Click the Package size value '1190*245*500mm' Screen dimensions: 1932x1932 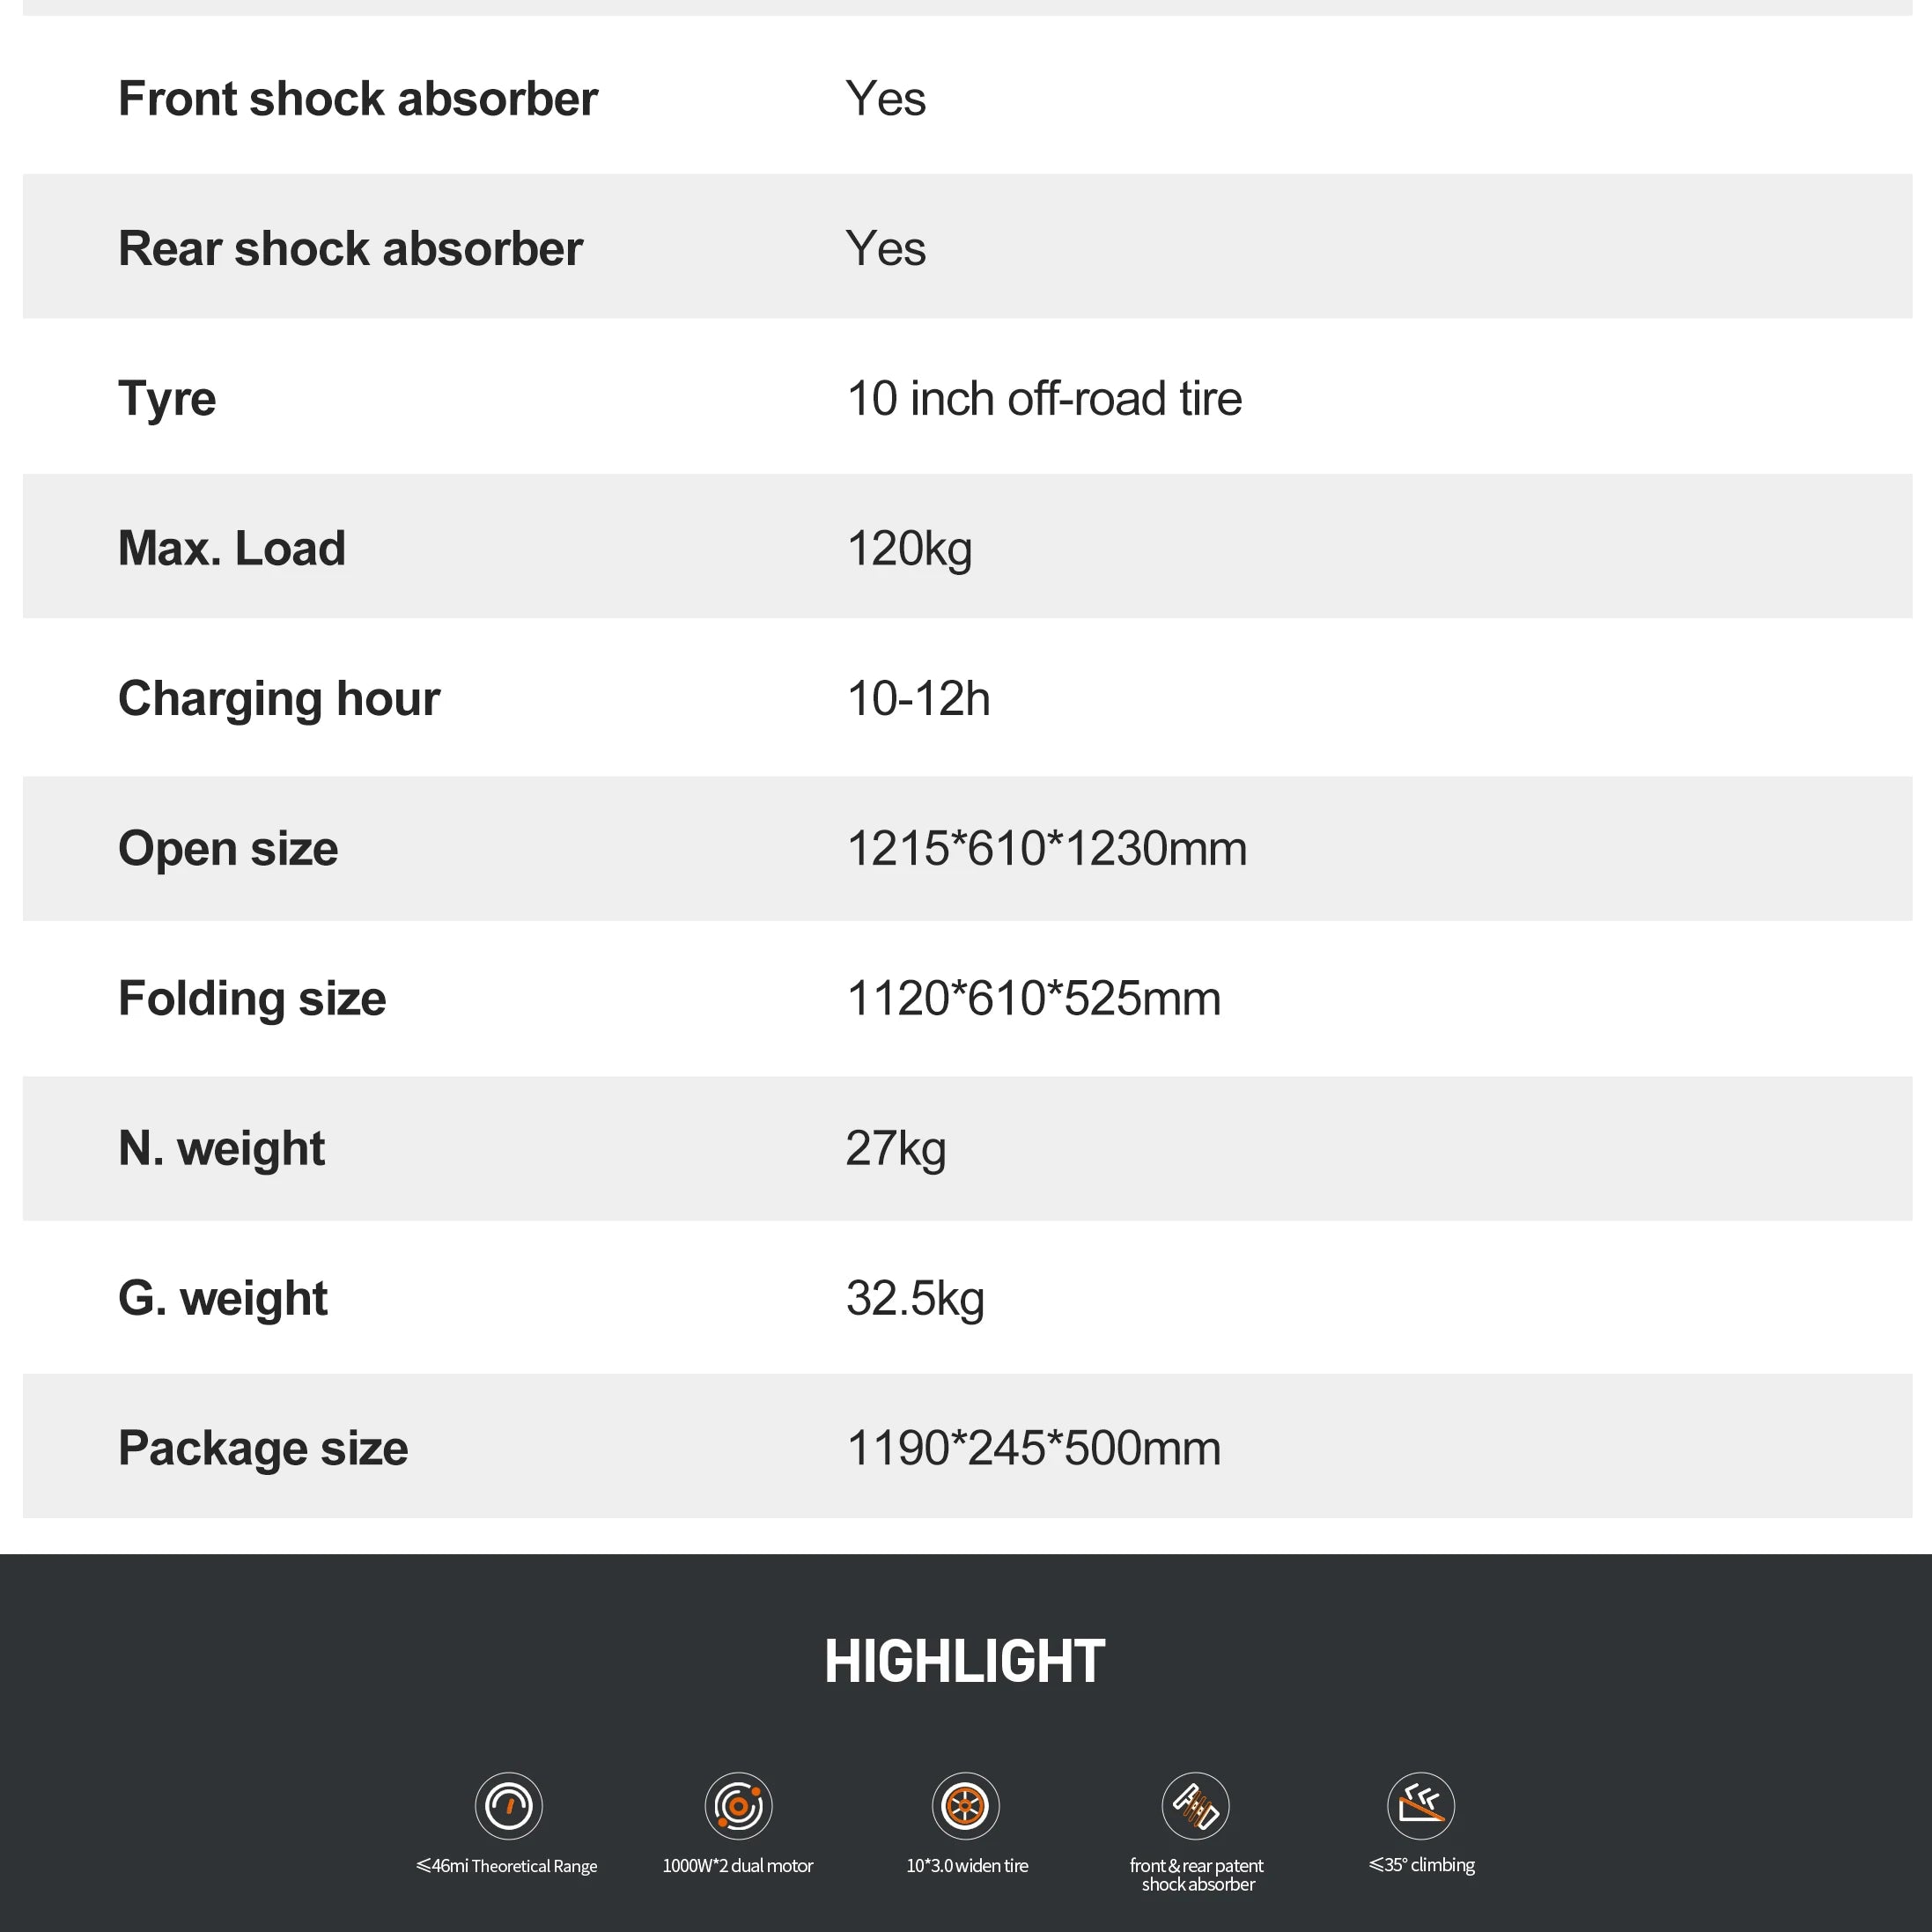(x=1033, y=1449)
